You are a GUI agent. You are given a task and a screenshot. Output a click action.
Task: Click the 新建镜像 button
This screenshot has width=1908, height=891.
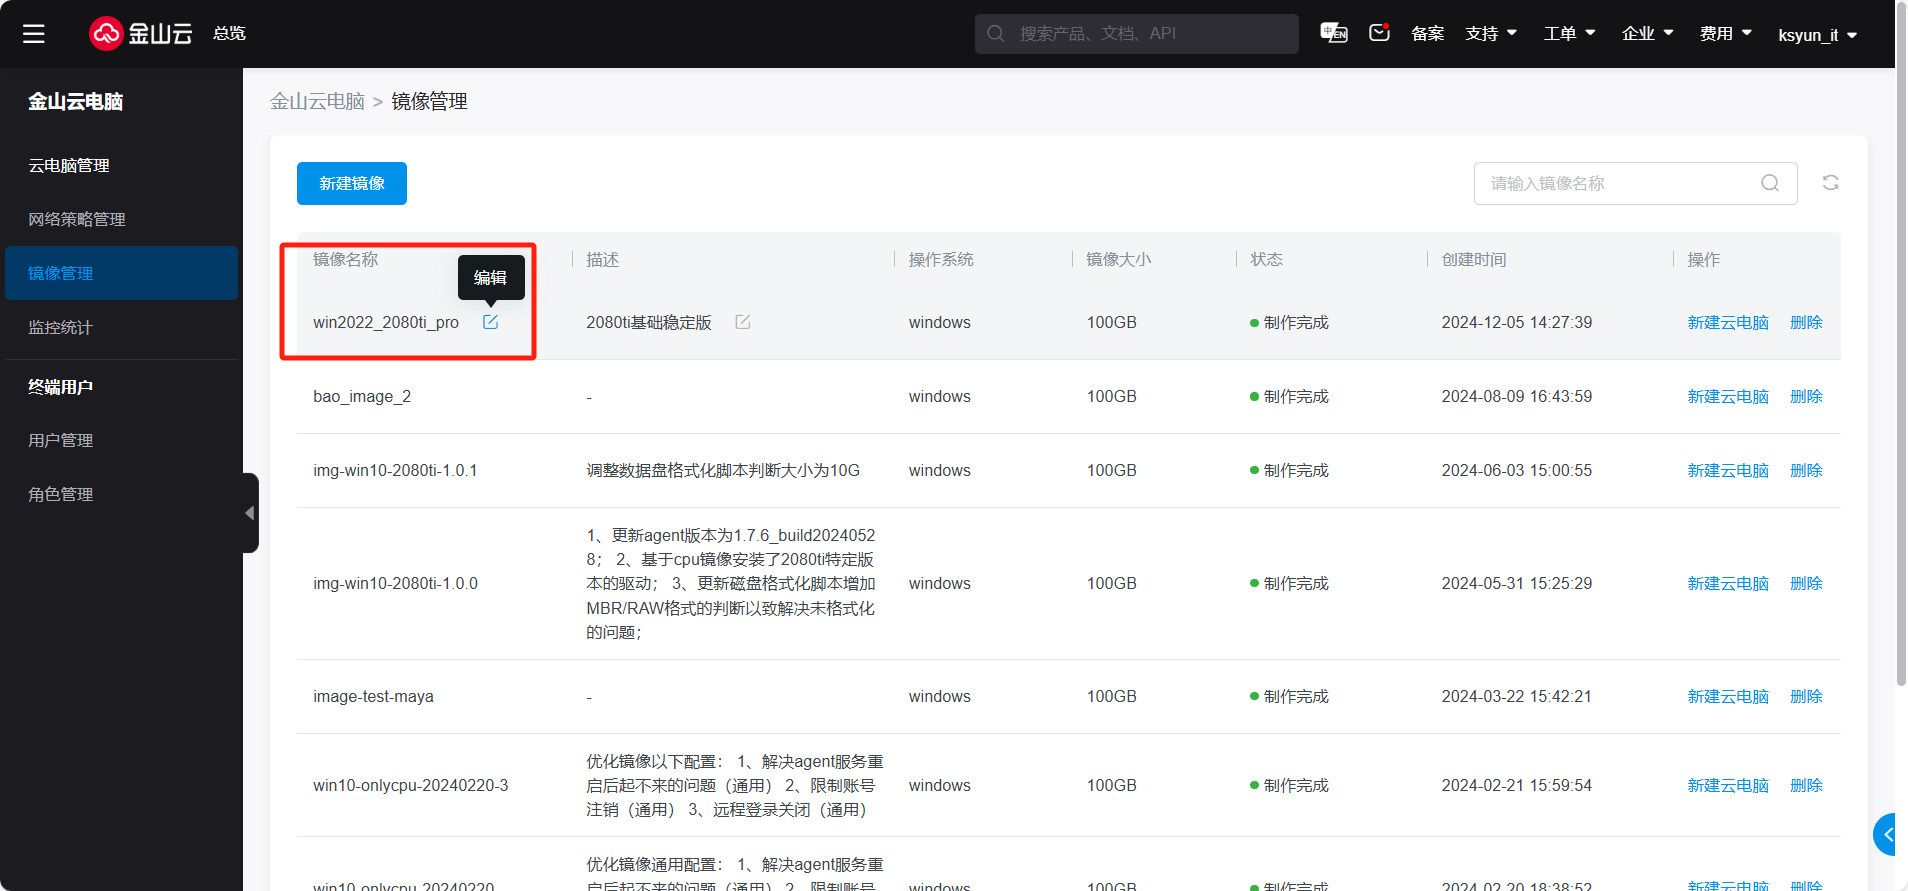click(x=352, y=184)
